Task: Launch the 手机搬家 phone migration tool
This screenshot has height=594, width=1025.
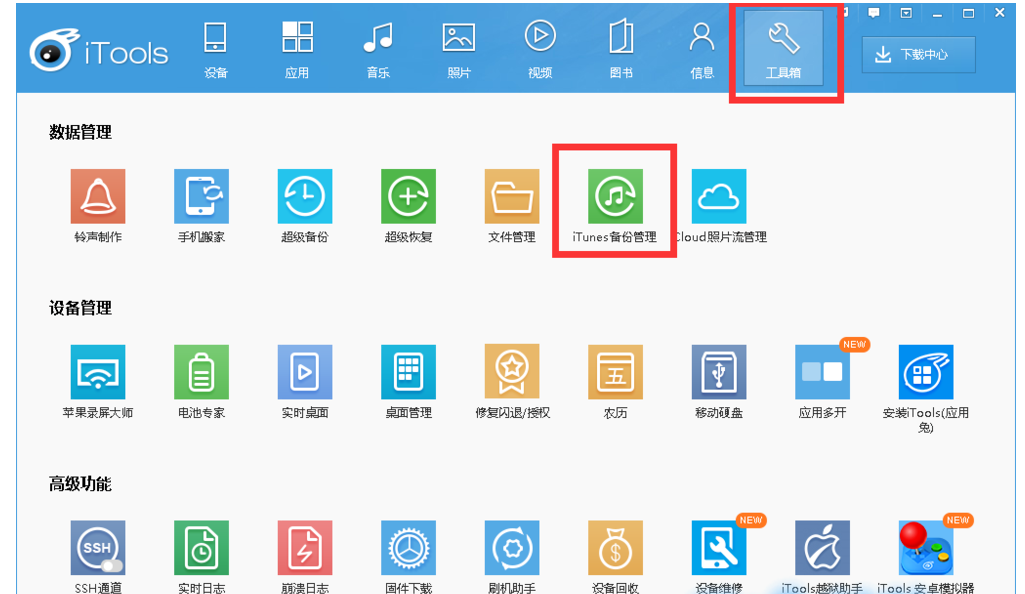Action: 201,196
